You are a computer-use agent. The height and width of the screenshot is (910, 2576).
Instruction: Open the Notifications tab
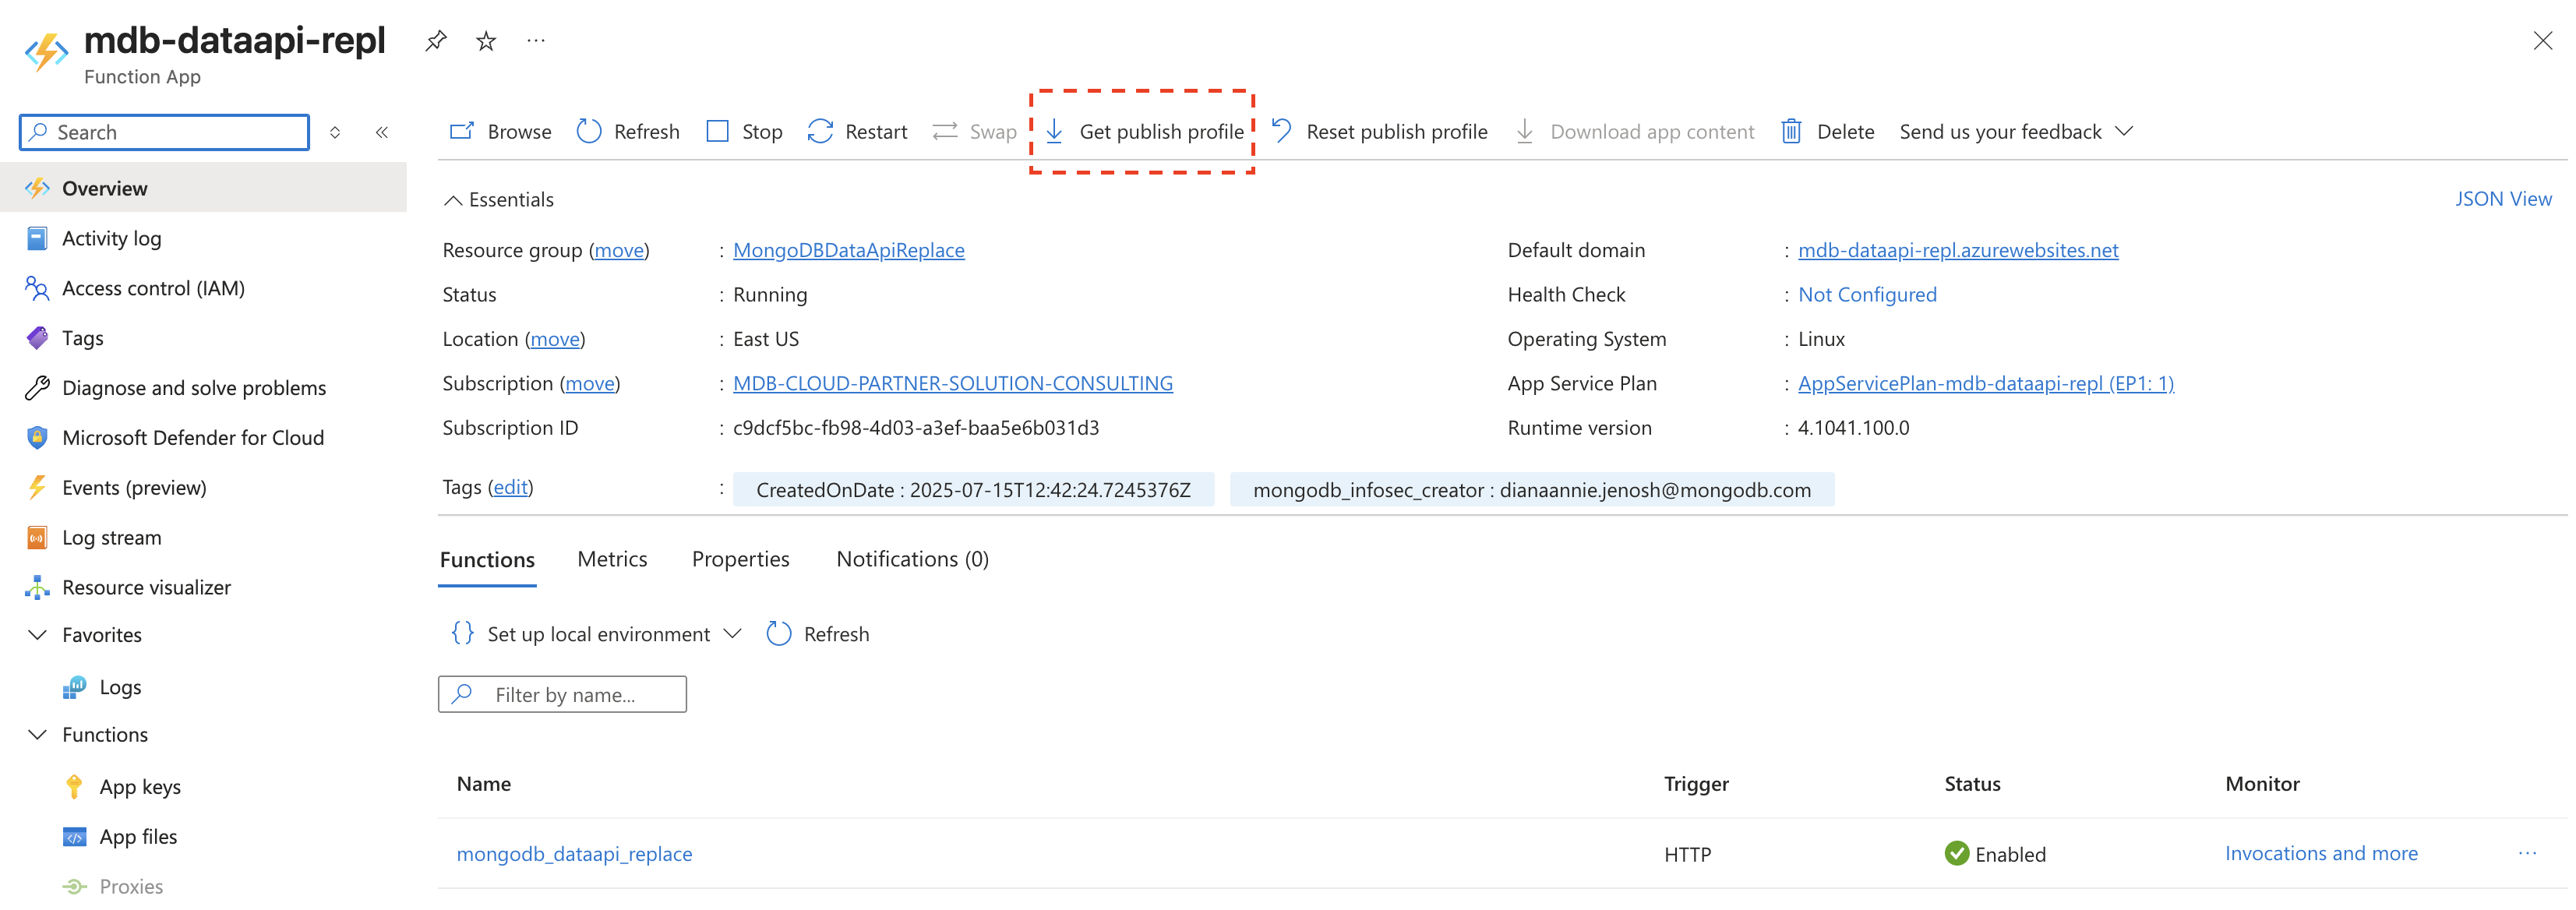pos(911,559)
